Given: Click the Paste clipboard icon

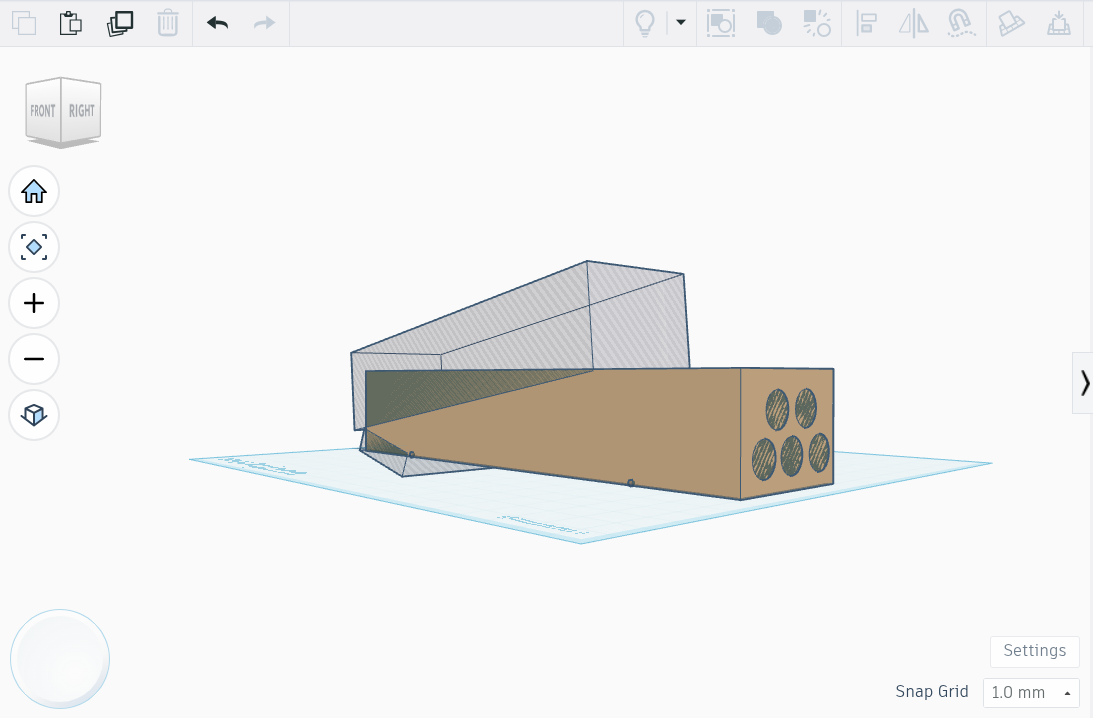Looking at the screenshot, I should (70, 23).
